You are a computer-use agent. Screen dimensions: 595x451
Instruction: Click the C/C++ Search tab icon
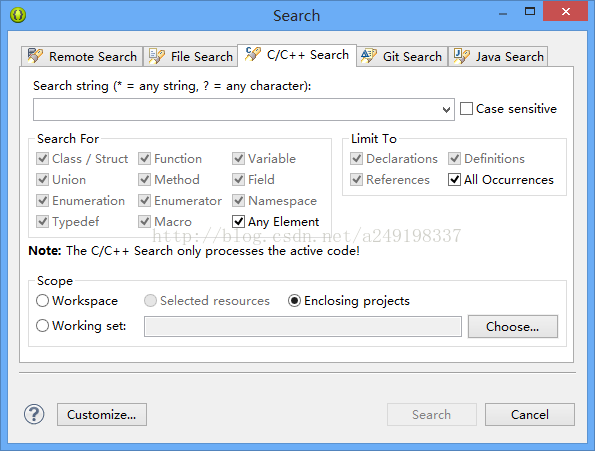coord(253,54)
